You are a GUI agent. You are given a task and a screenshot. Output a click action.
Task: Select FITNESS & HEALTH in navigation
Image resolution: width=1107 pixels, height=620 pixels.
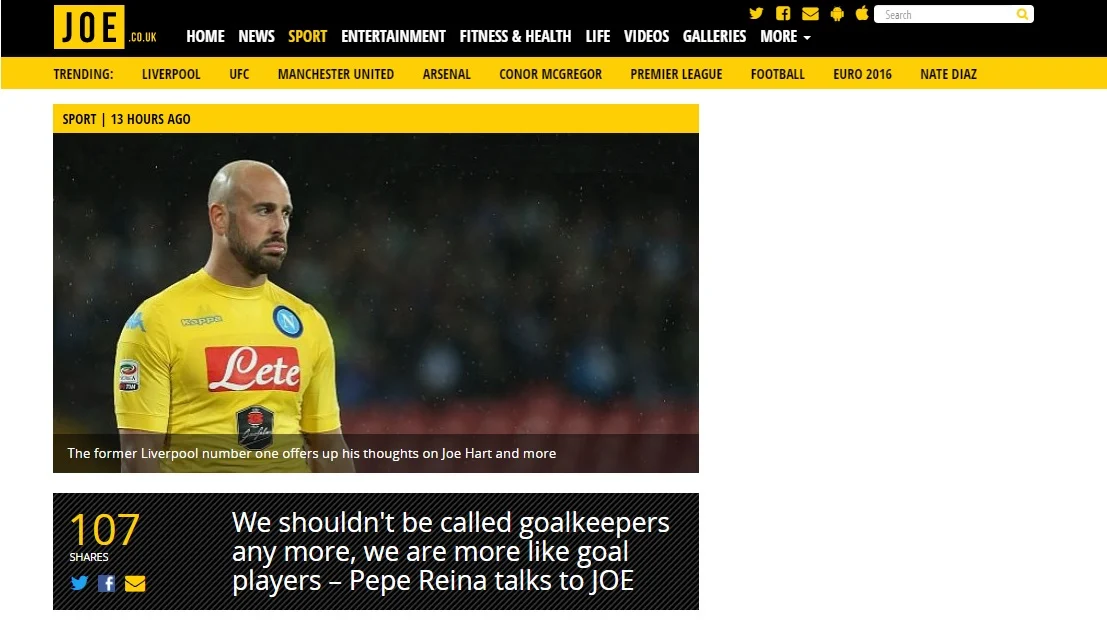[515, 36]
